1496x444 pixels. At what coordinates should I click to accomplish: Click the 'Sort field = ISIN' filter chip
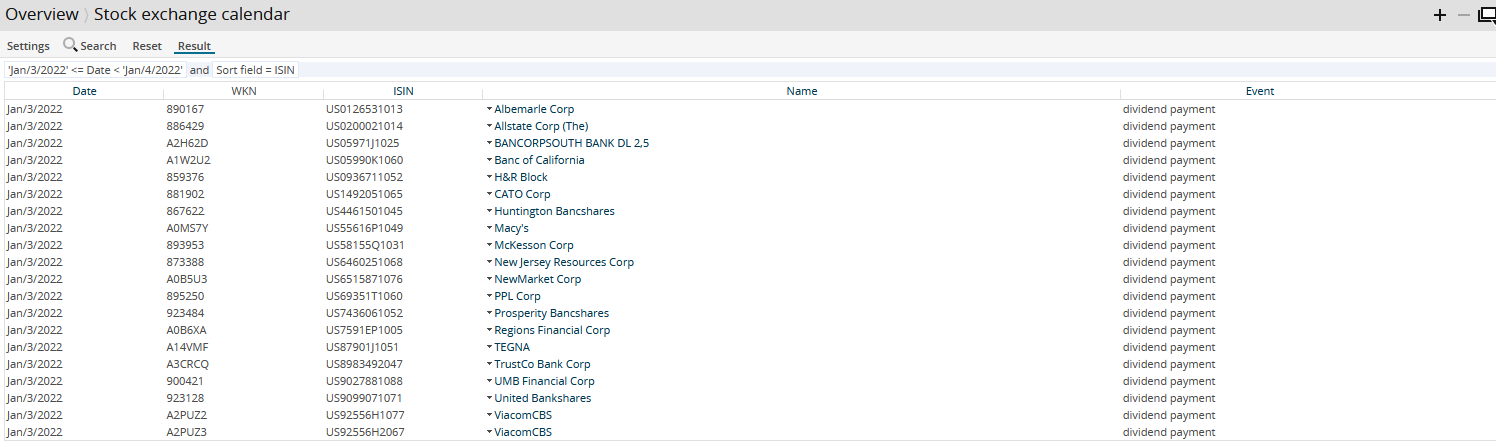pos(255,70)
